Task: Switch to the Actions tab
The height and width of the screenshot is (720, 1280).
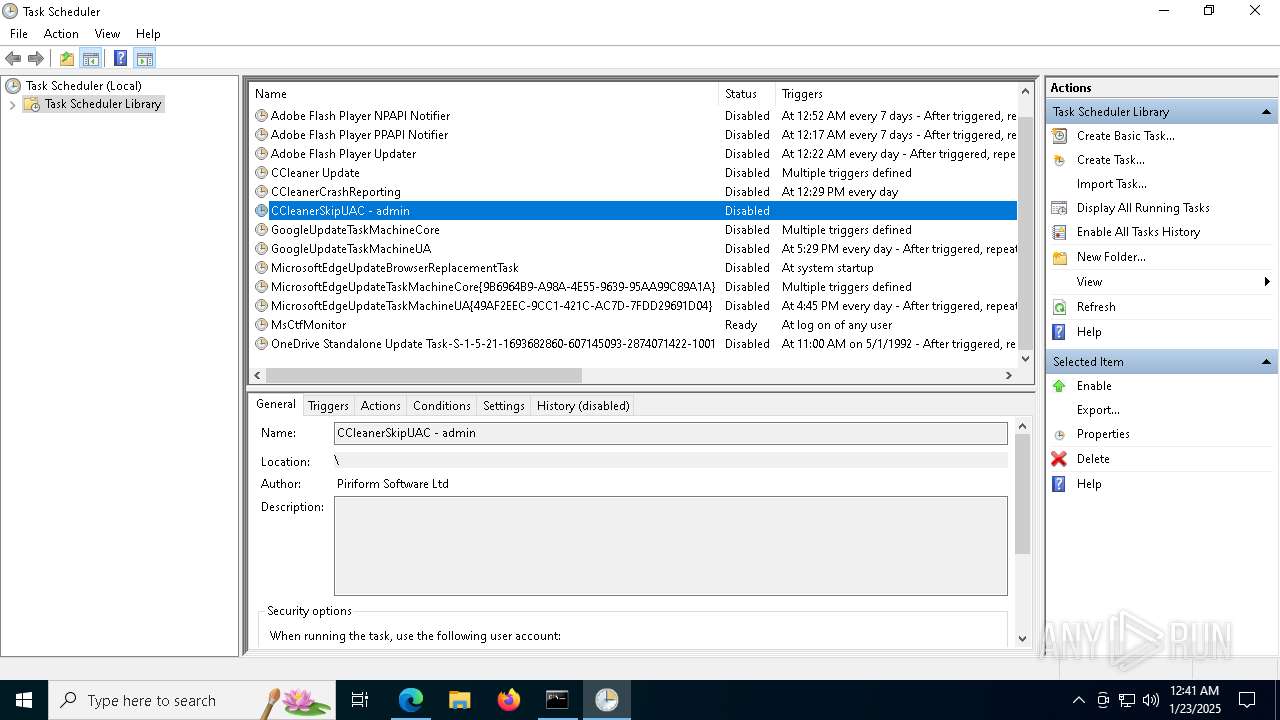Action: tap(380, 406)
